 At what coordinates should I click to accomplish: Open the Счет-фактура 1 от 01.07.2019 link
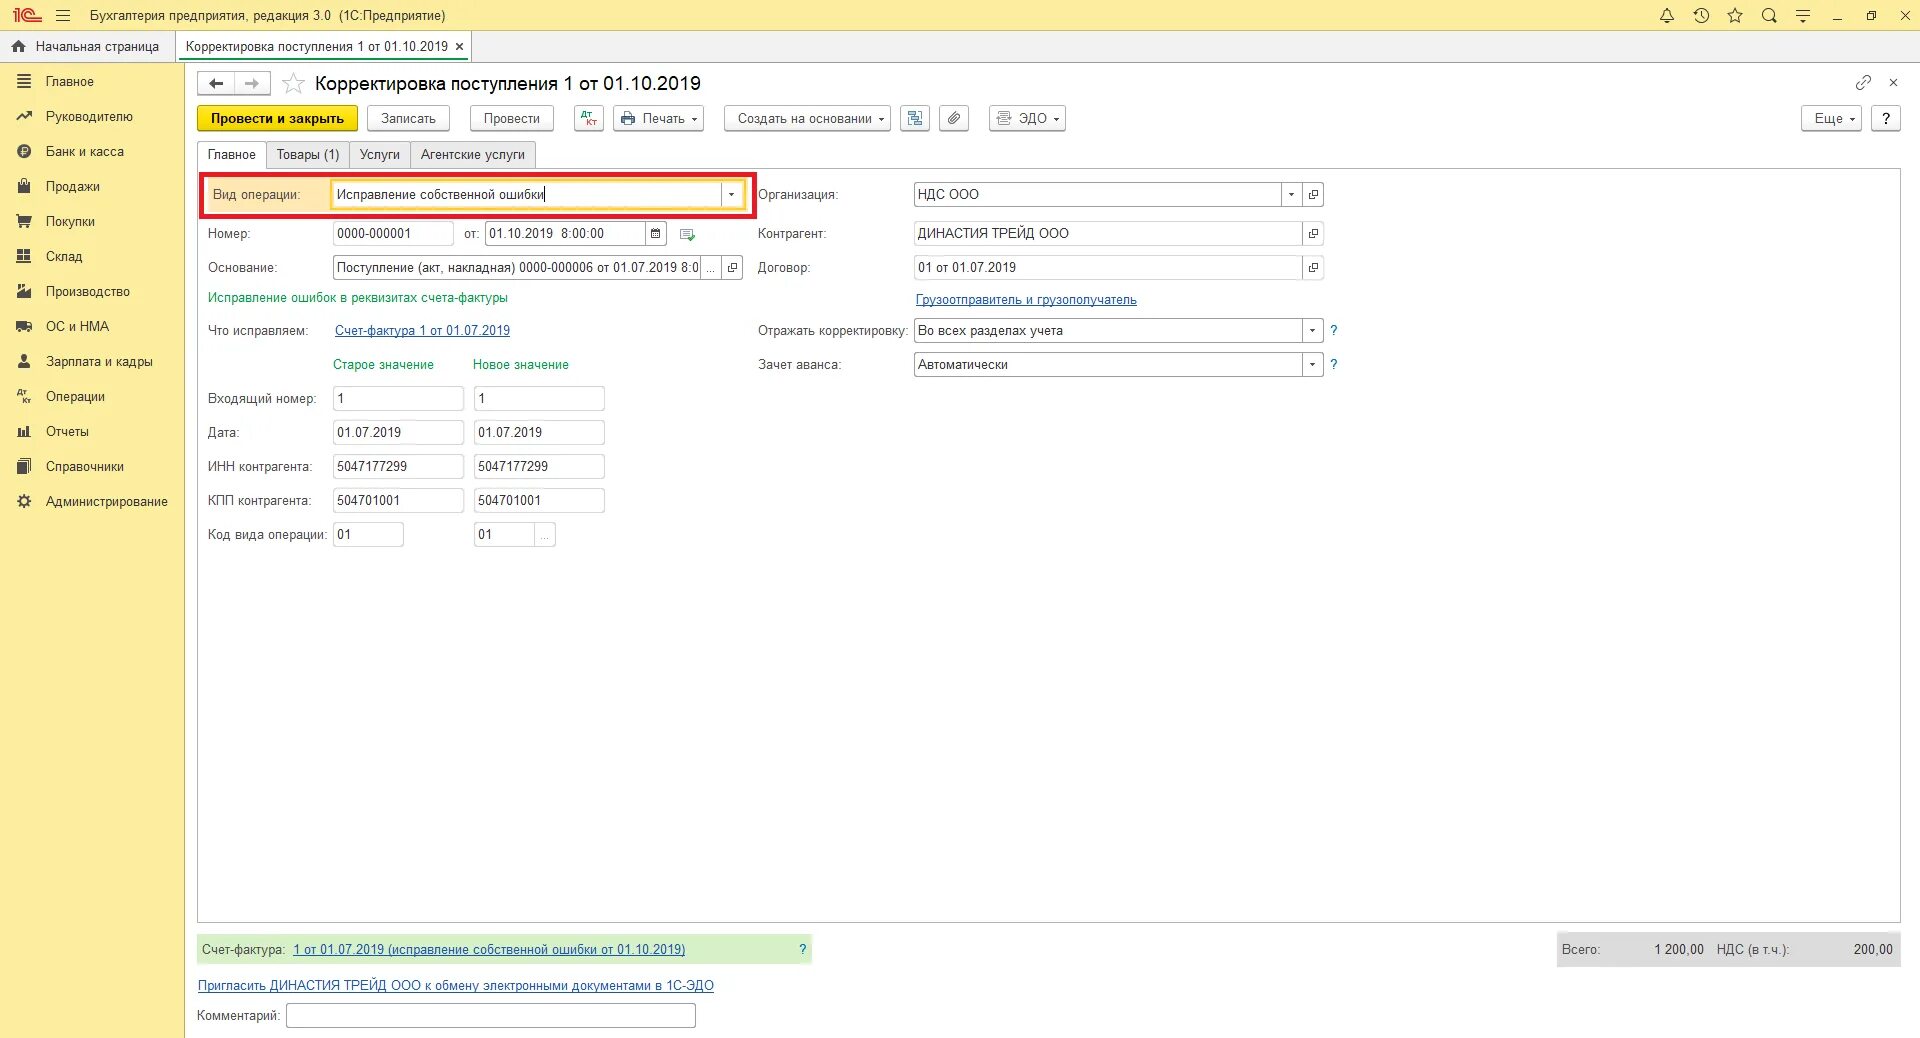(x=422, y=330)
